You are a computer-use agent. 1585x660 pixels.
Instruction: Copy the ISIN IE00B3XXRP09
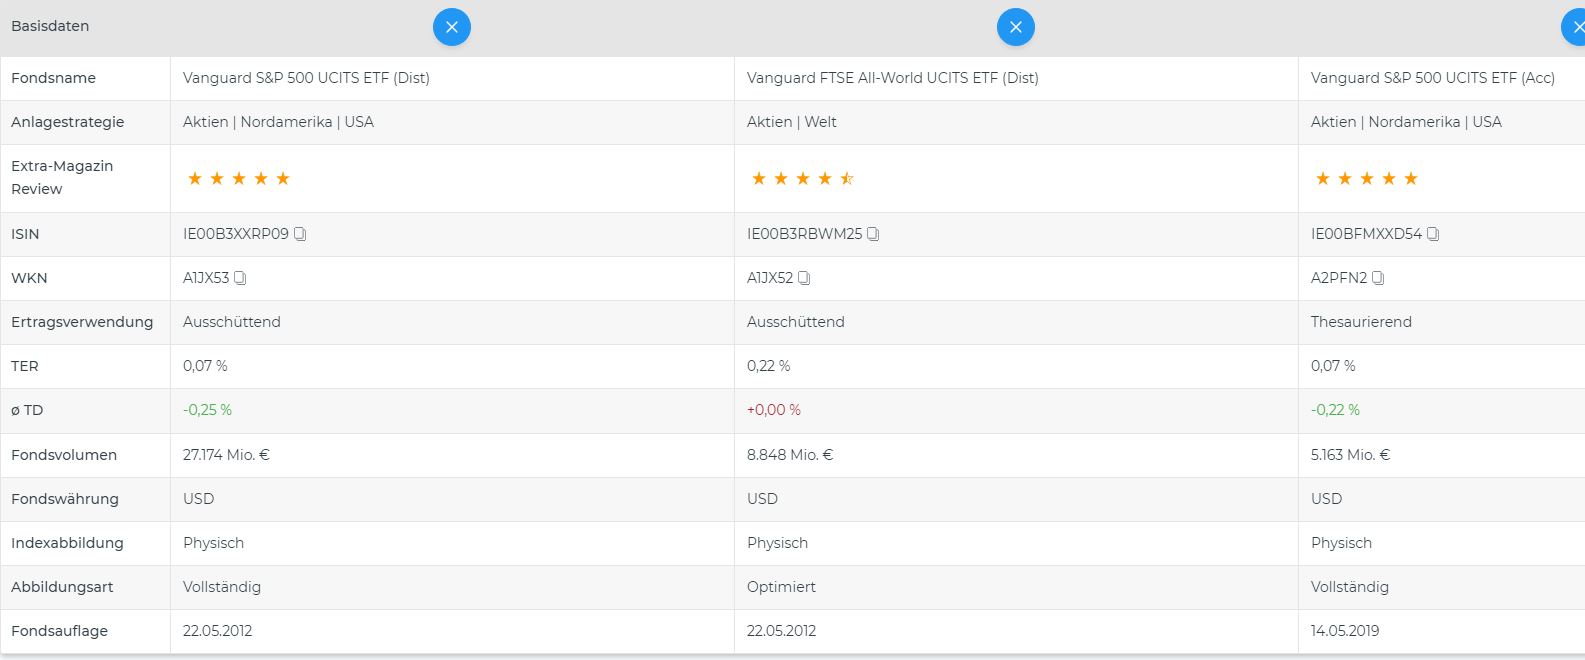tap(300, 234)
